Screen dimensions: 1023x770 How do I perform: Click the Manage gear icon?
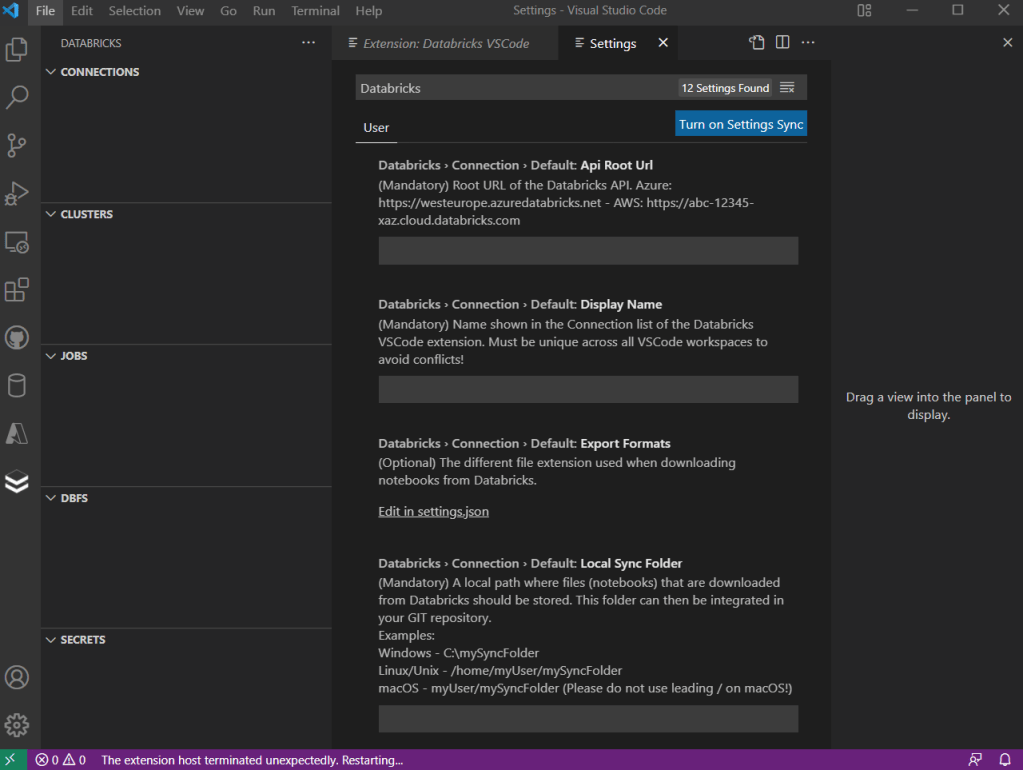(17, 725)
